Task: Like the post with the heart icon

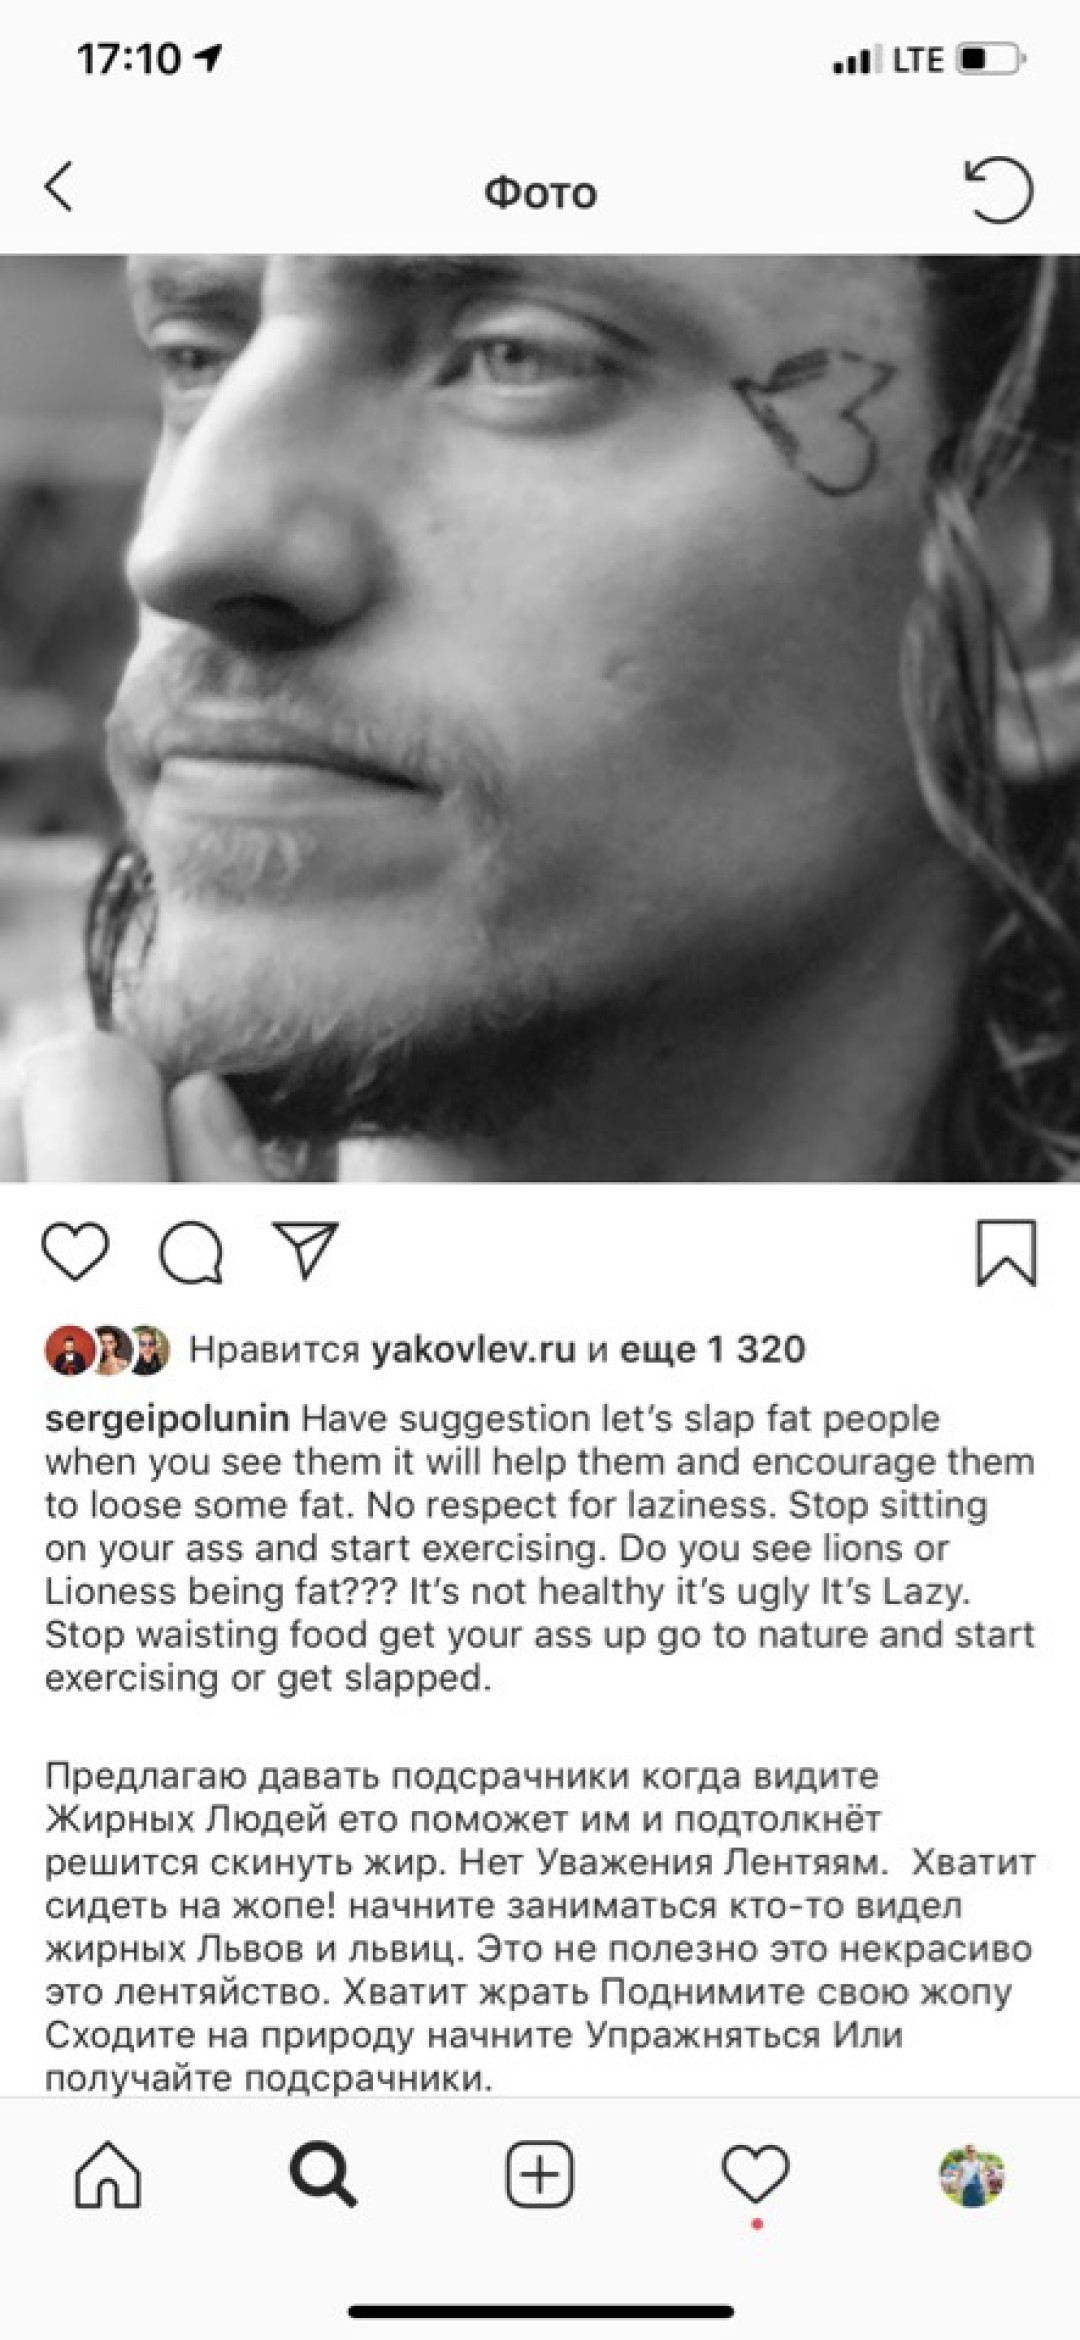Action: [76, 1251]
